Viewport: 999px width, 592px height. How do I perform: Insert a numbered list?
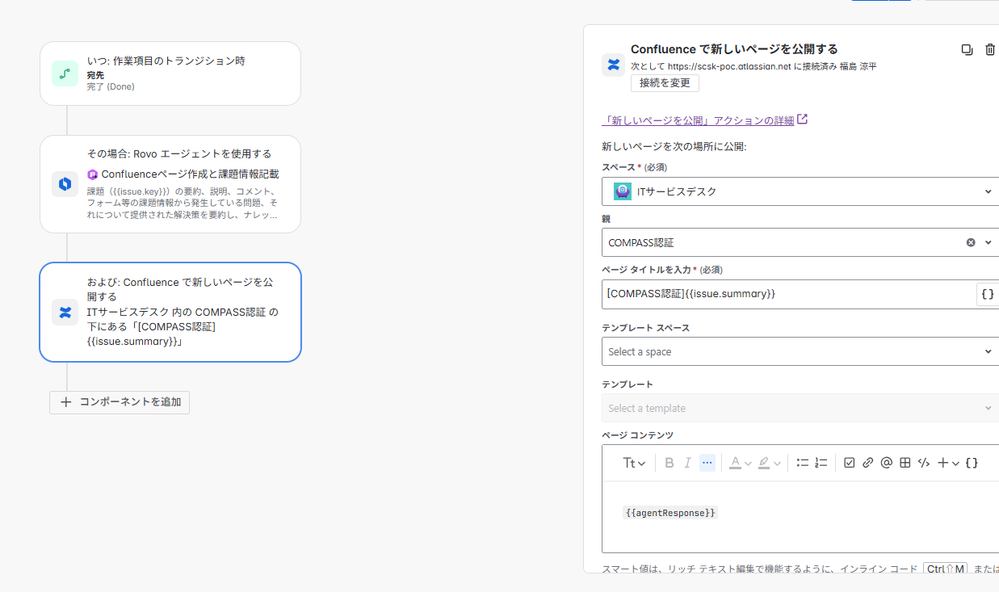(x=821, y=463)
